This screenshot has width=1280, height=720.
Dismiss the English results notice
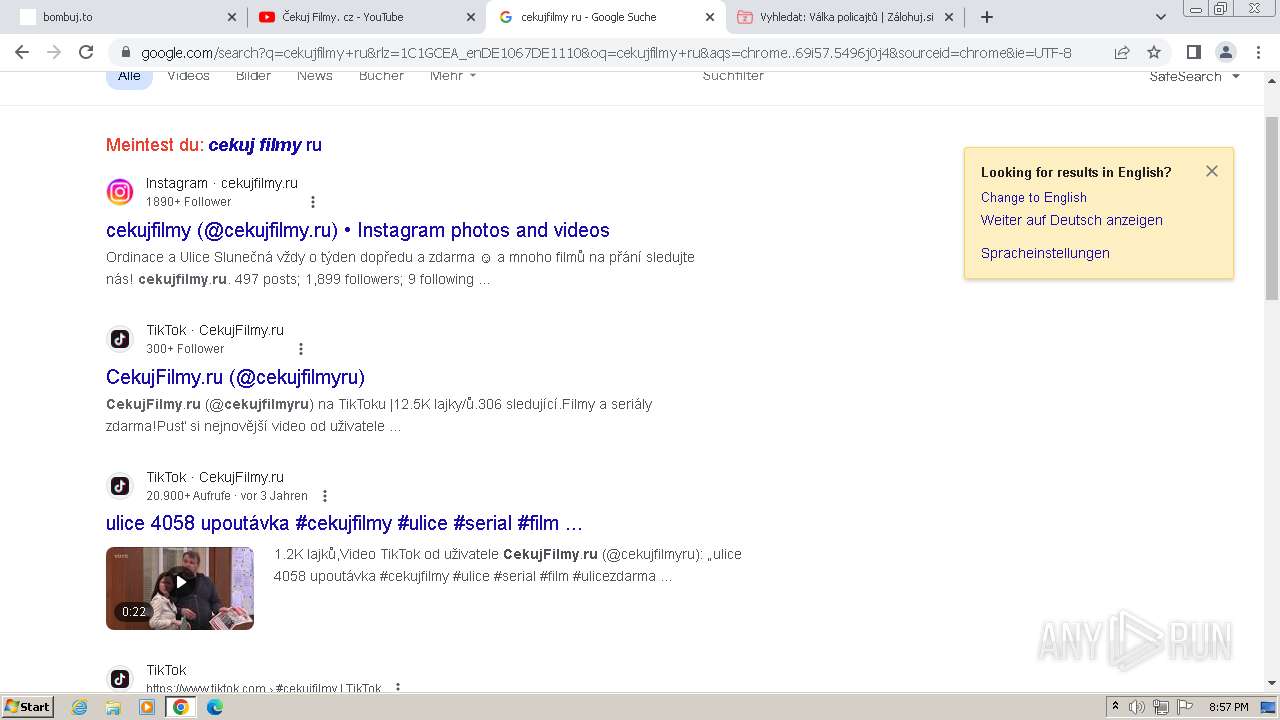[x=1212, y=171]
